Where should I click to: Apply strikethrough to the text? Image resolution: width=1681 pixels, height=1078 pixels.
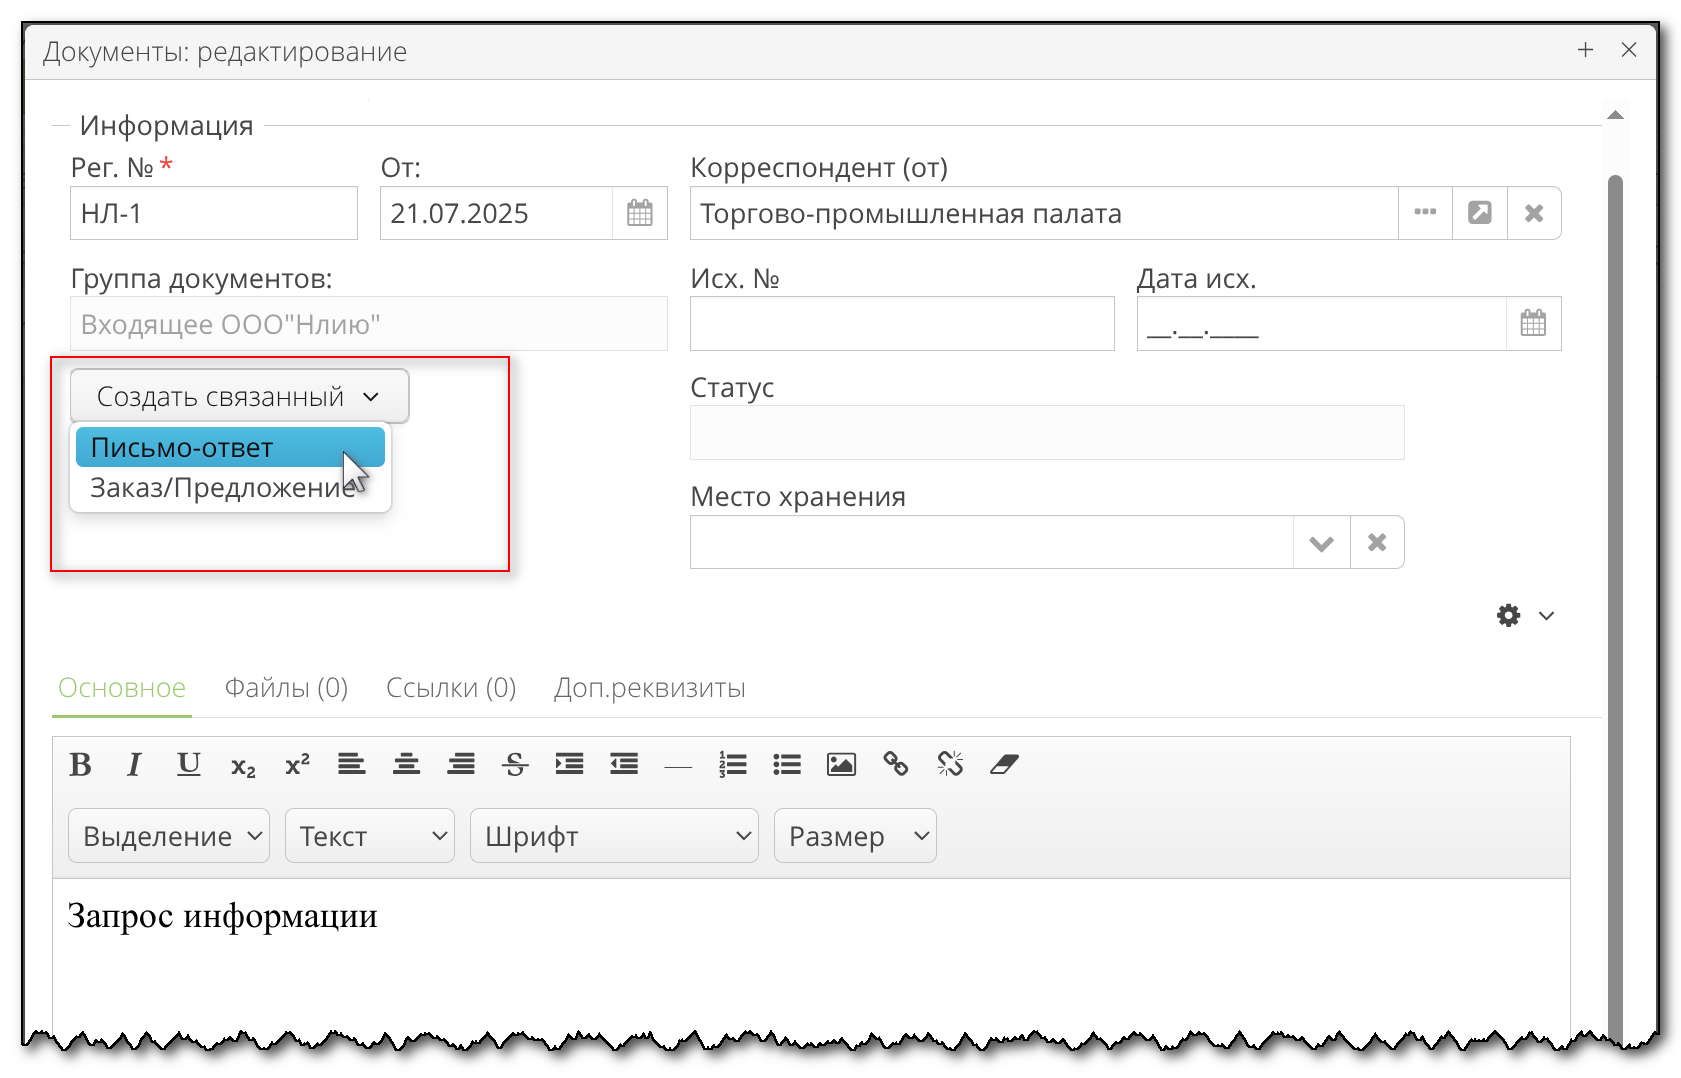coord(514,764)
